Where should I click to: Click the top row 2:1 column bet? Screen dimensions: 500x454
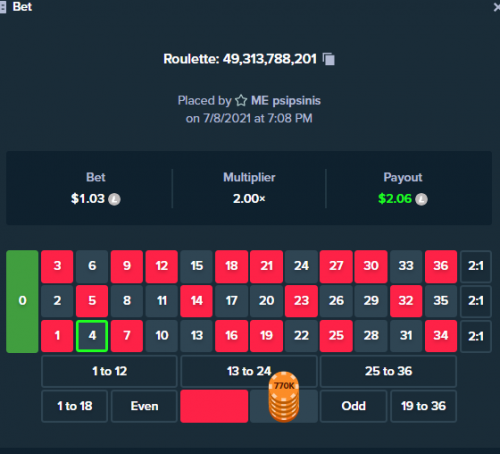[476, 266]
